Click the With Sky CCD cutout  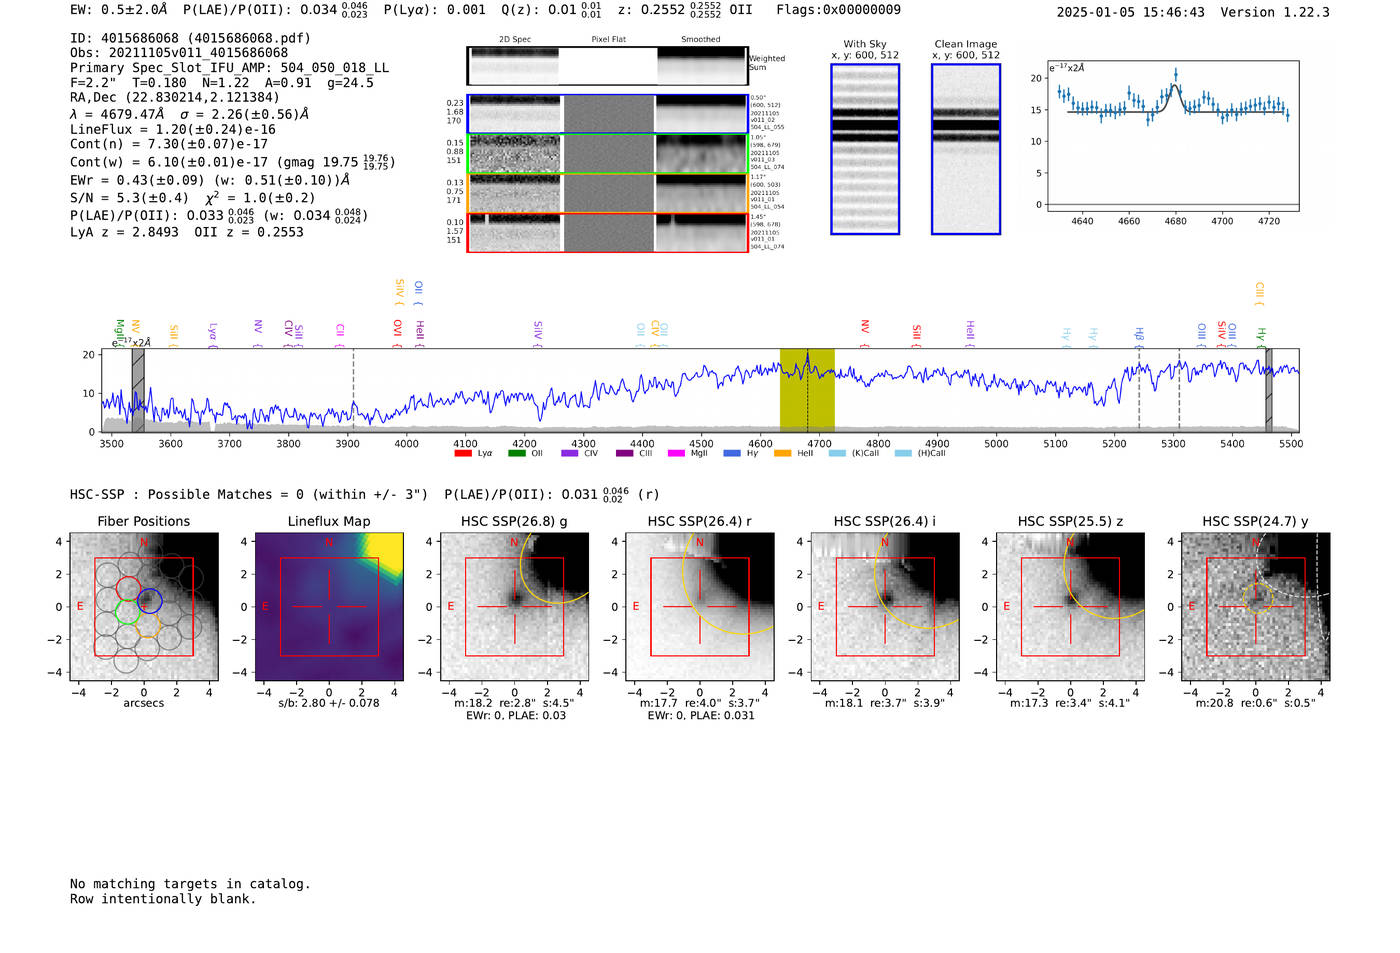865,149
